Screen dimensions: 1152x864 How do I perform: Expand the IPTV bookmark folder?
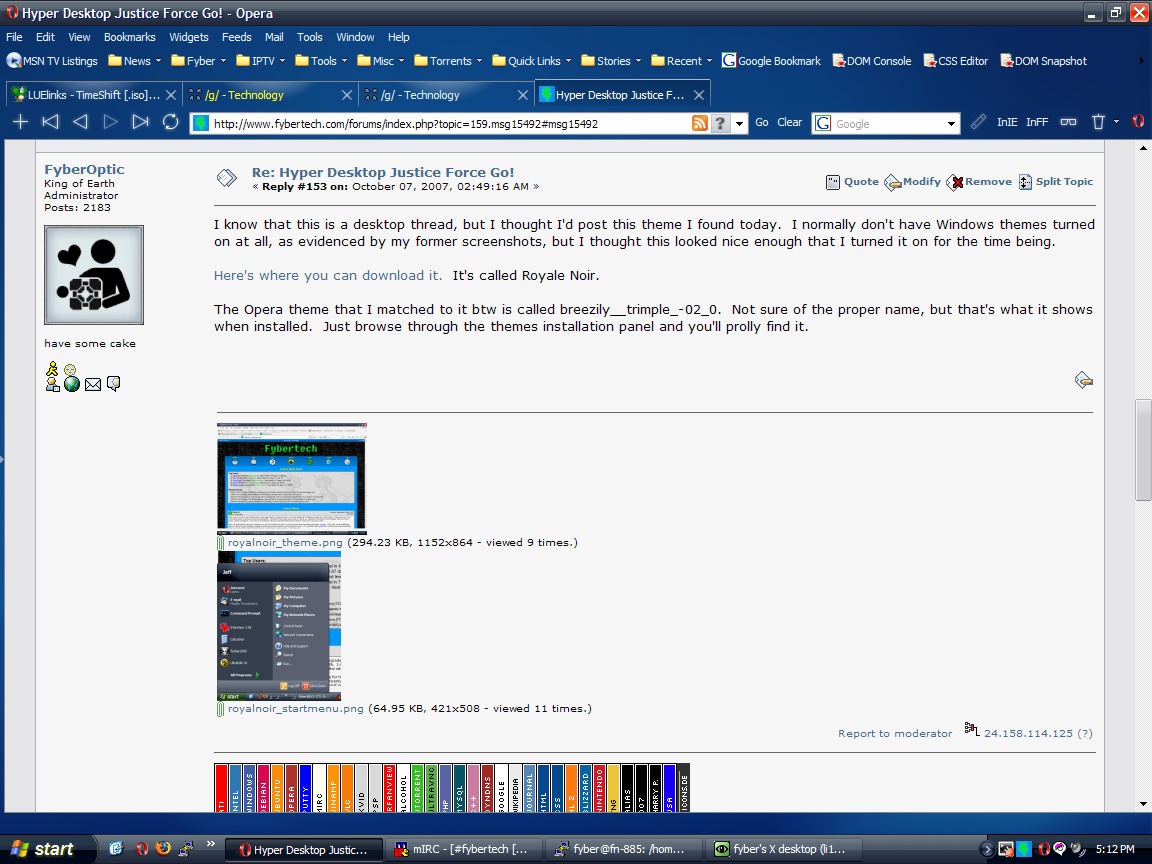[x=261, y=61]
